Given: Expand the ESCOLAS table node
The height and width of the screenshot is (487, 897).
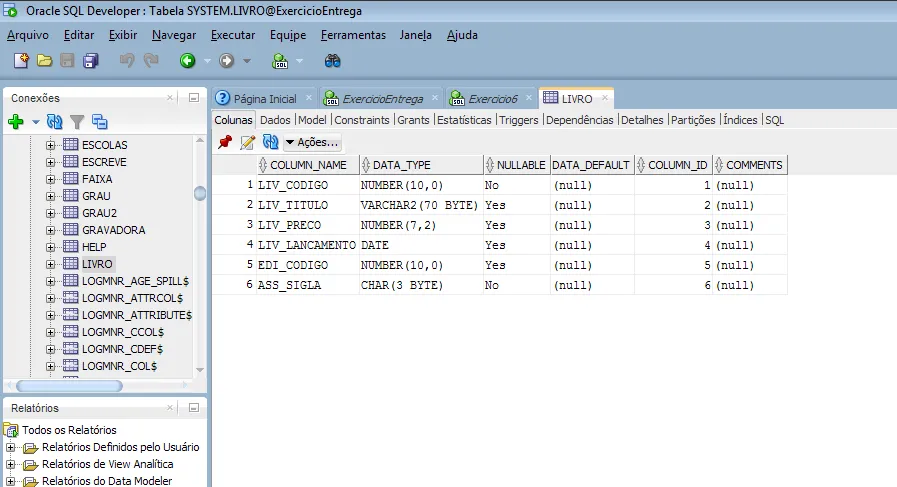Looking at the screenshot, I should 51,145.
